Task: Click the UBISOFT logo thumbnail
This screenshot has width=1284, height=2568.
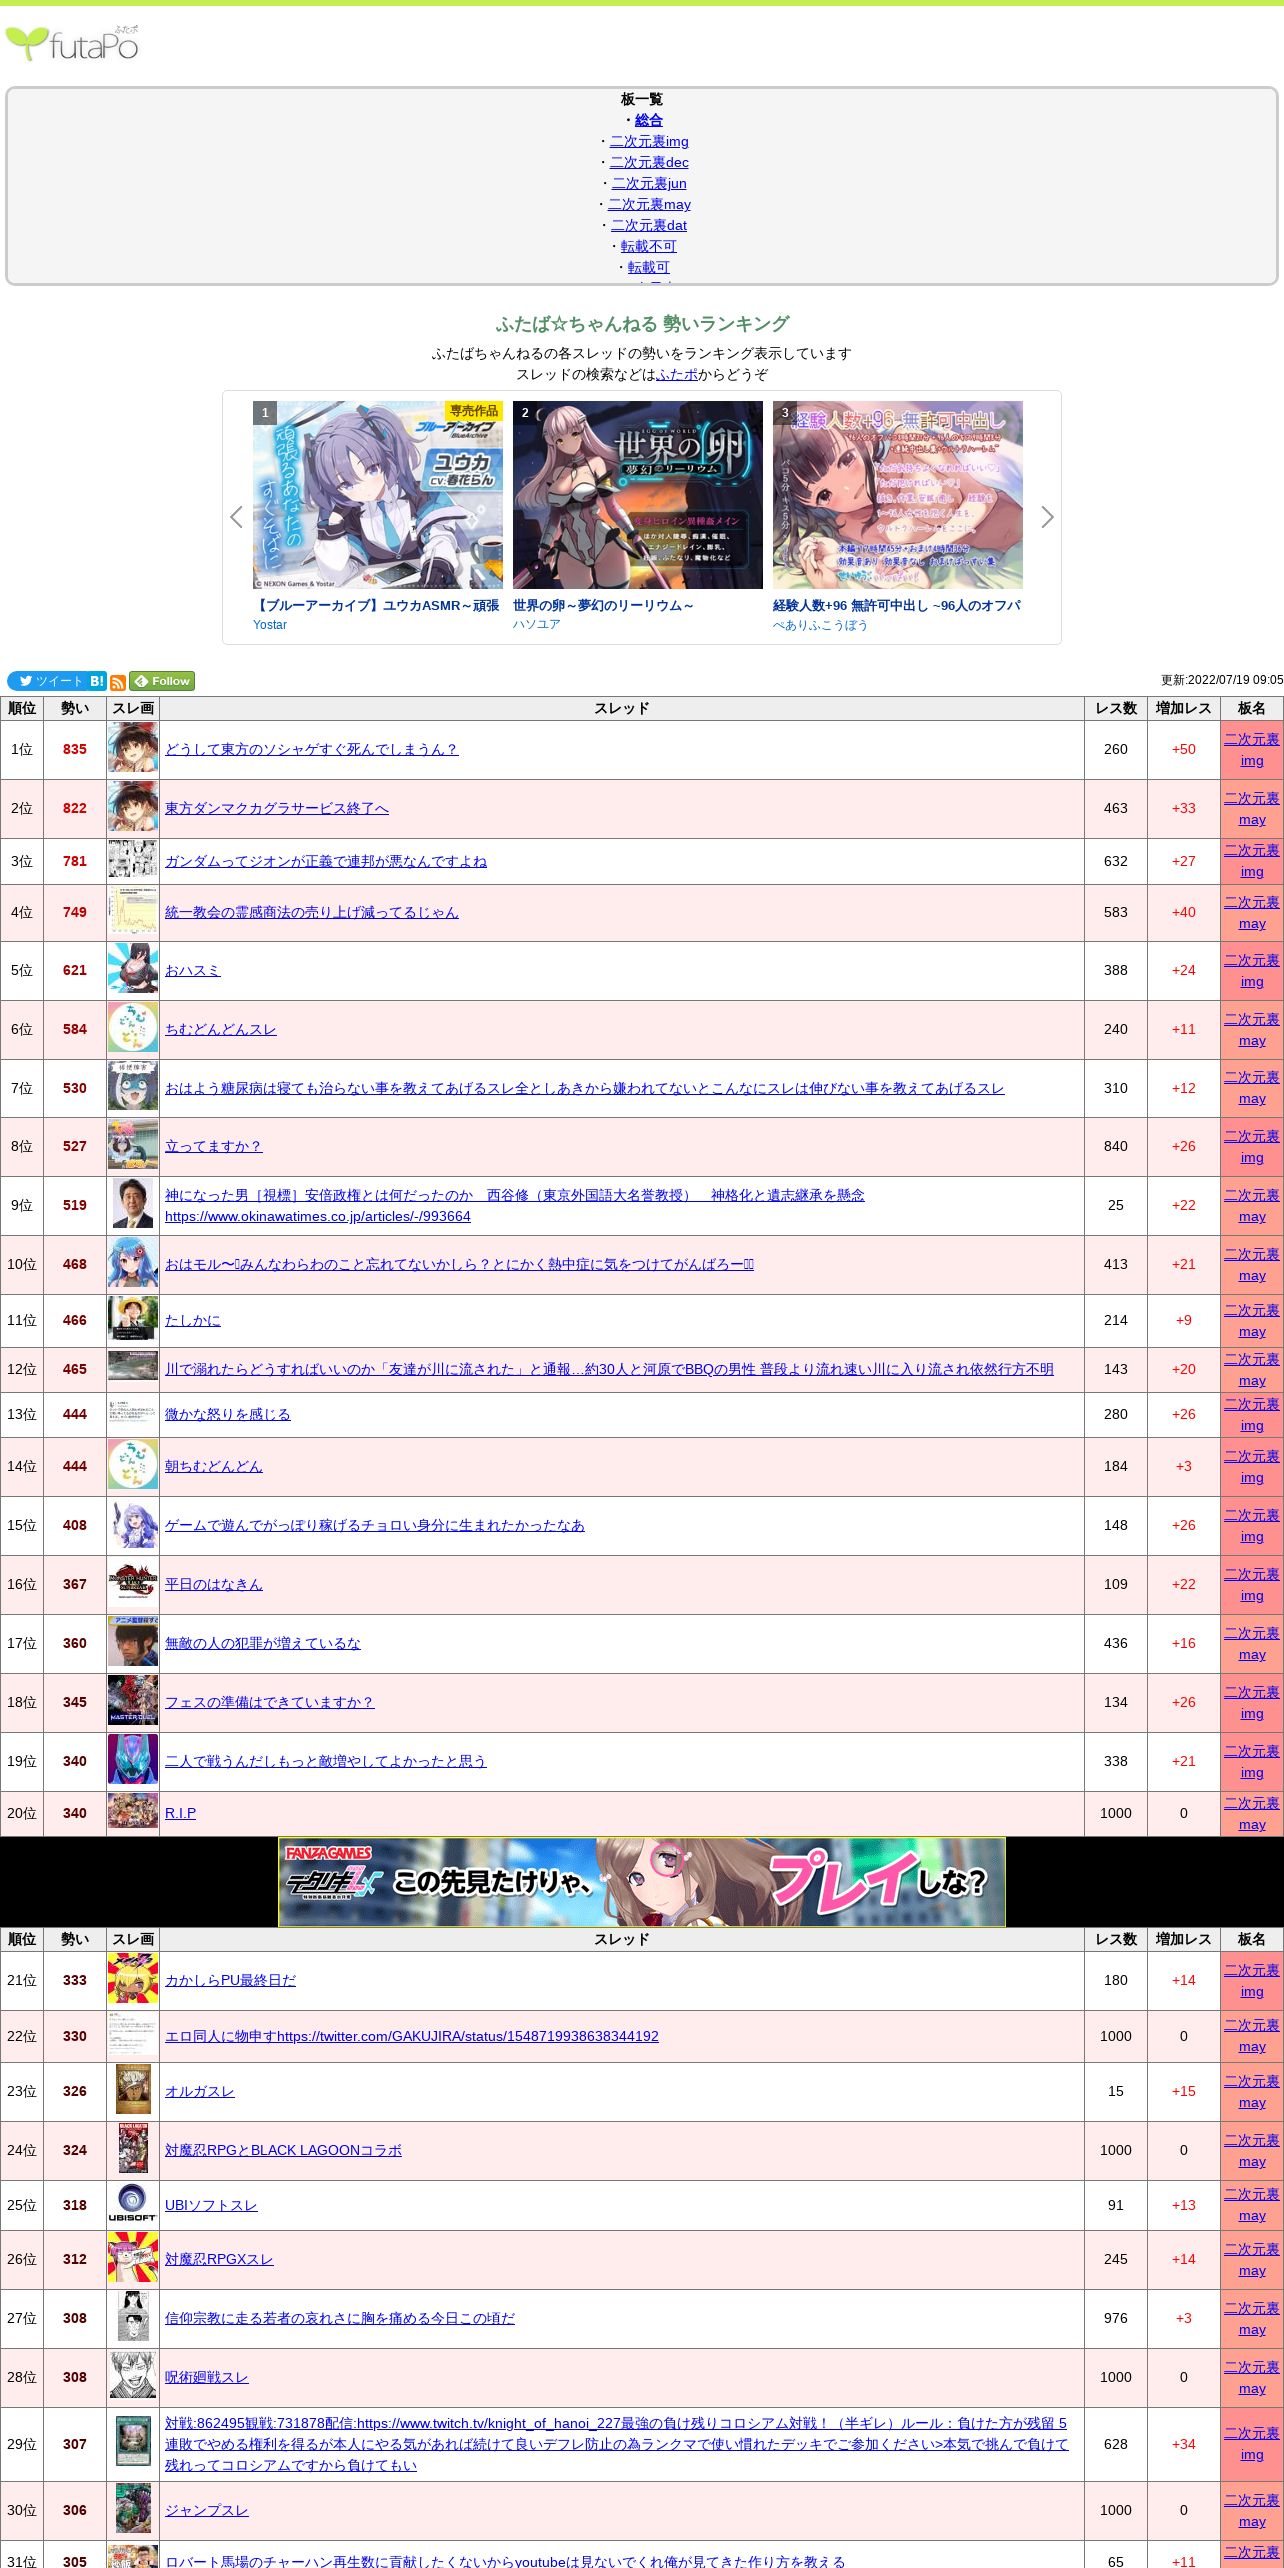Action: [133, 2204]
